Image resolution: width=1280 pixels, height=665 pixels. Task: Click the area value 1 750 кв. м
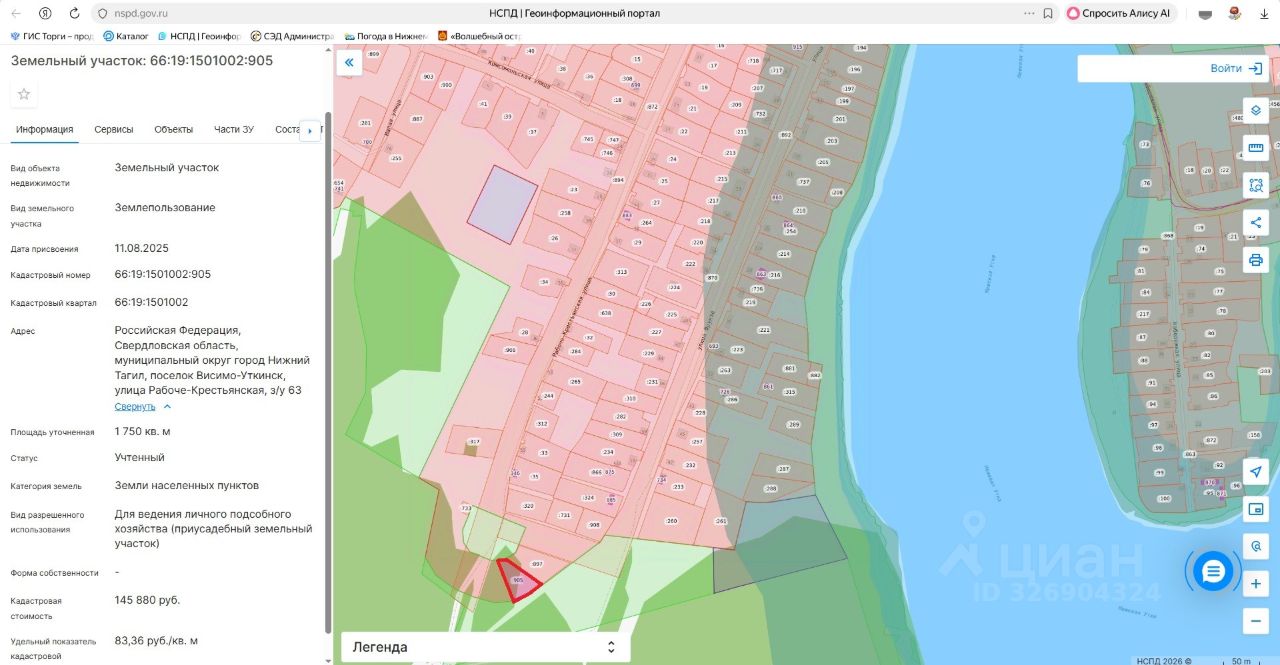point(142,431)
